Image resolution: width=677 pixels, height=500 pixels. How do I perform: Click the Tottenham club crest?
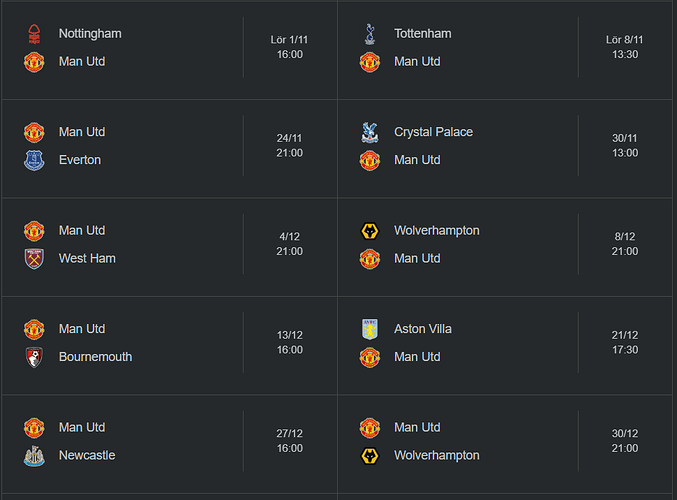point(370,34)
